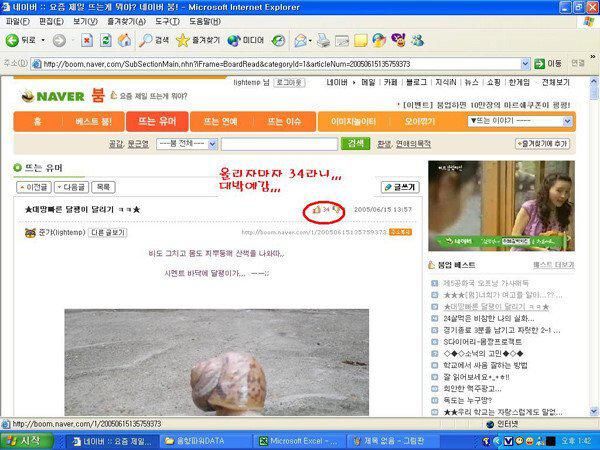Image resolution: width=600 pixels, height=450 pixels.
Task: Open the 학교에서 싸움 잘하는 방법 entry
Action: [x=485, y=365]
